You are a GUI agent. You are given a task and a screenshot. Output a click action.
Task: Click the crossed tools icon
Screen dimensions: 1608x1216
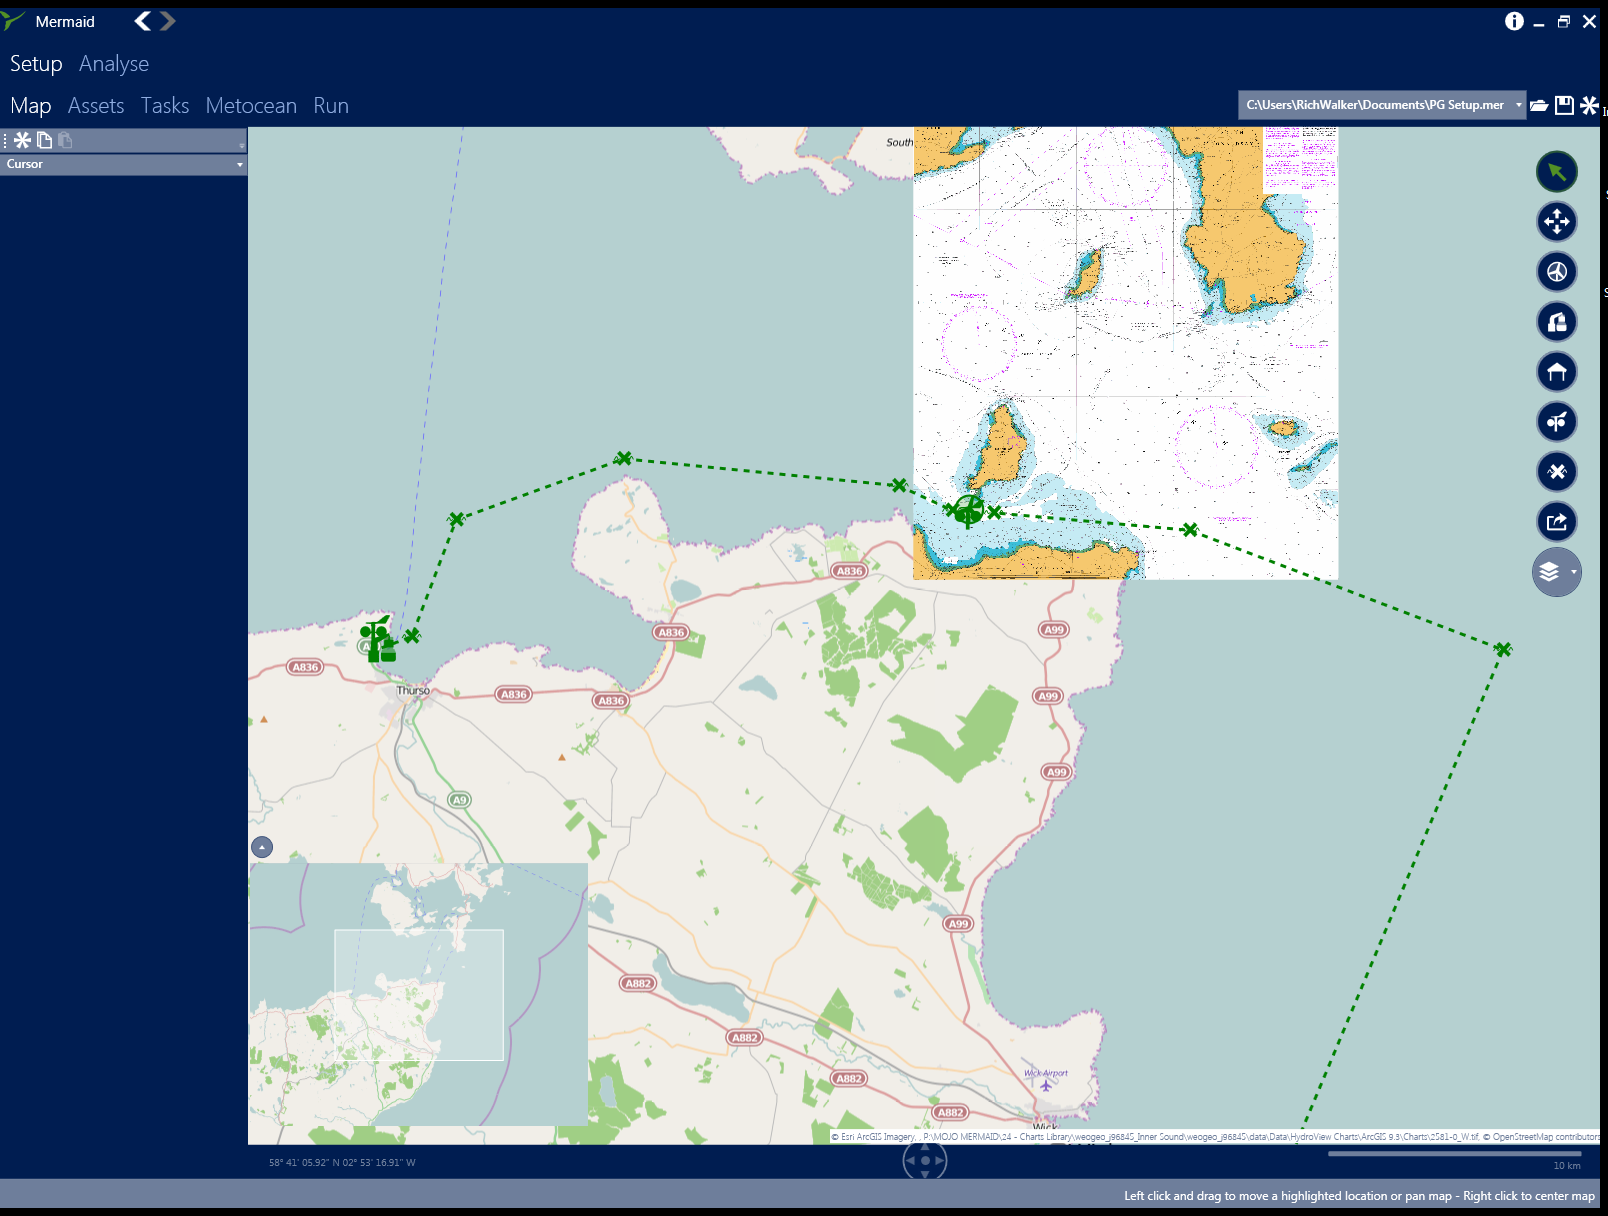pyautogui.click(x=1556, y=471)
